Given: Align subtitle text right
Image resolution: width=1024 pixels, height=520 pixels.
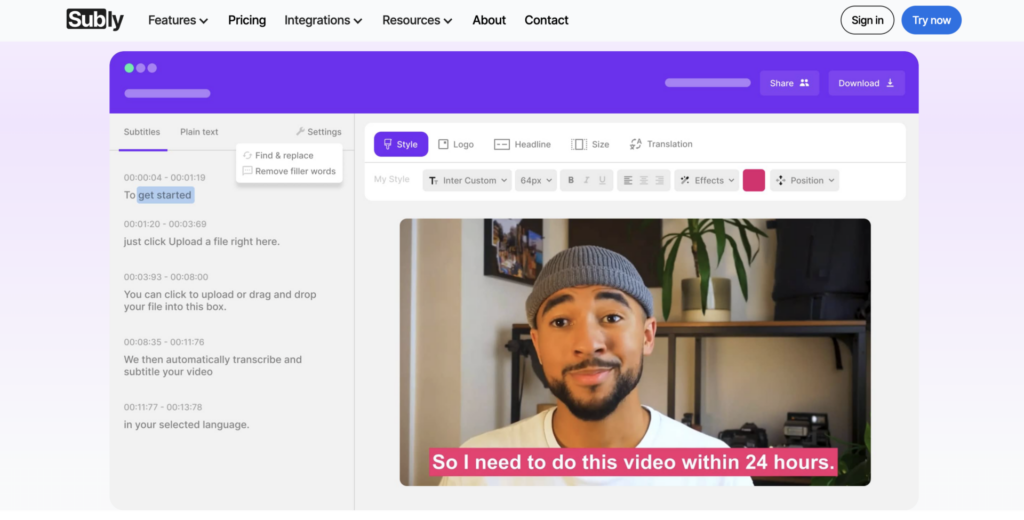Looking at the screenshot, I should tap(660, 181).
